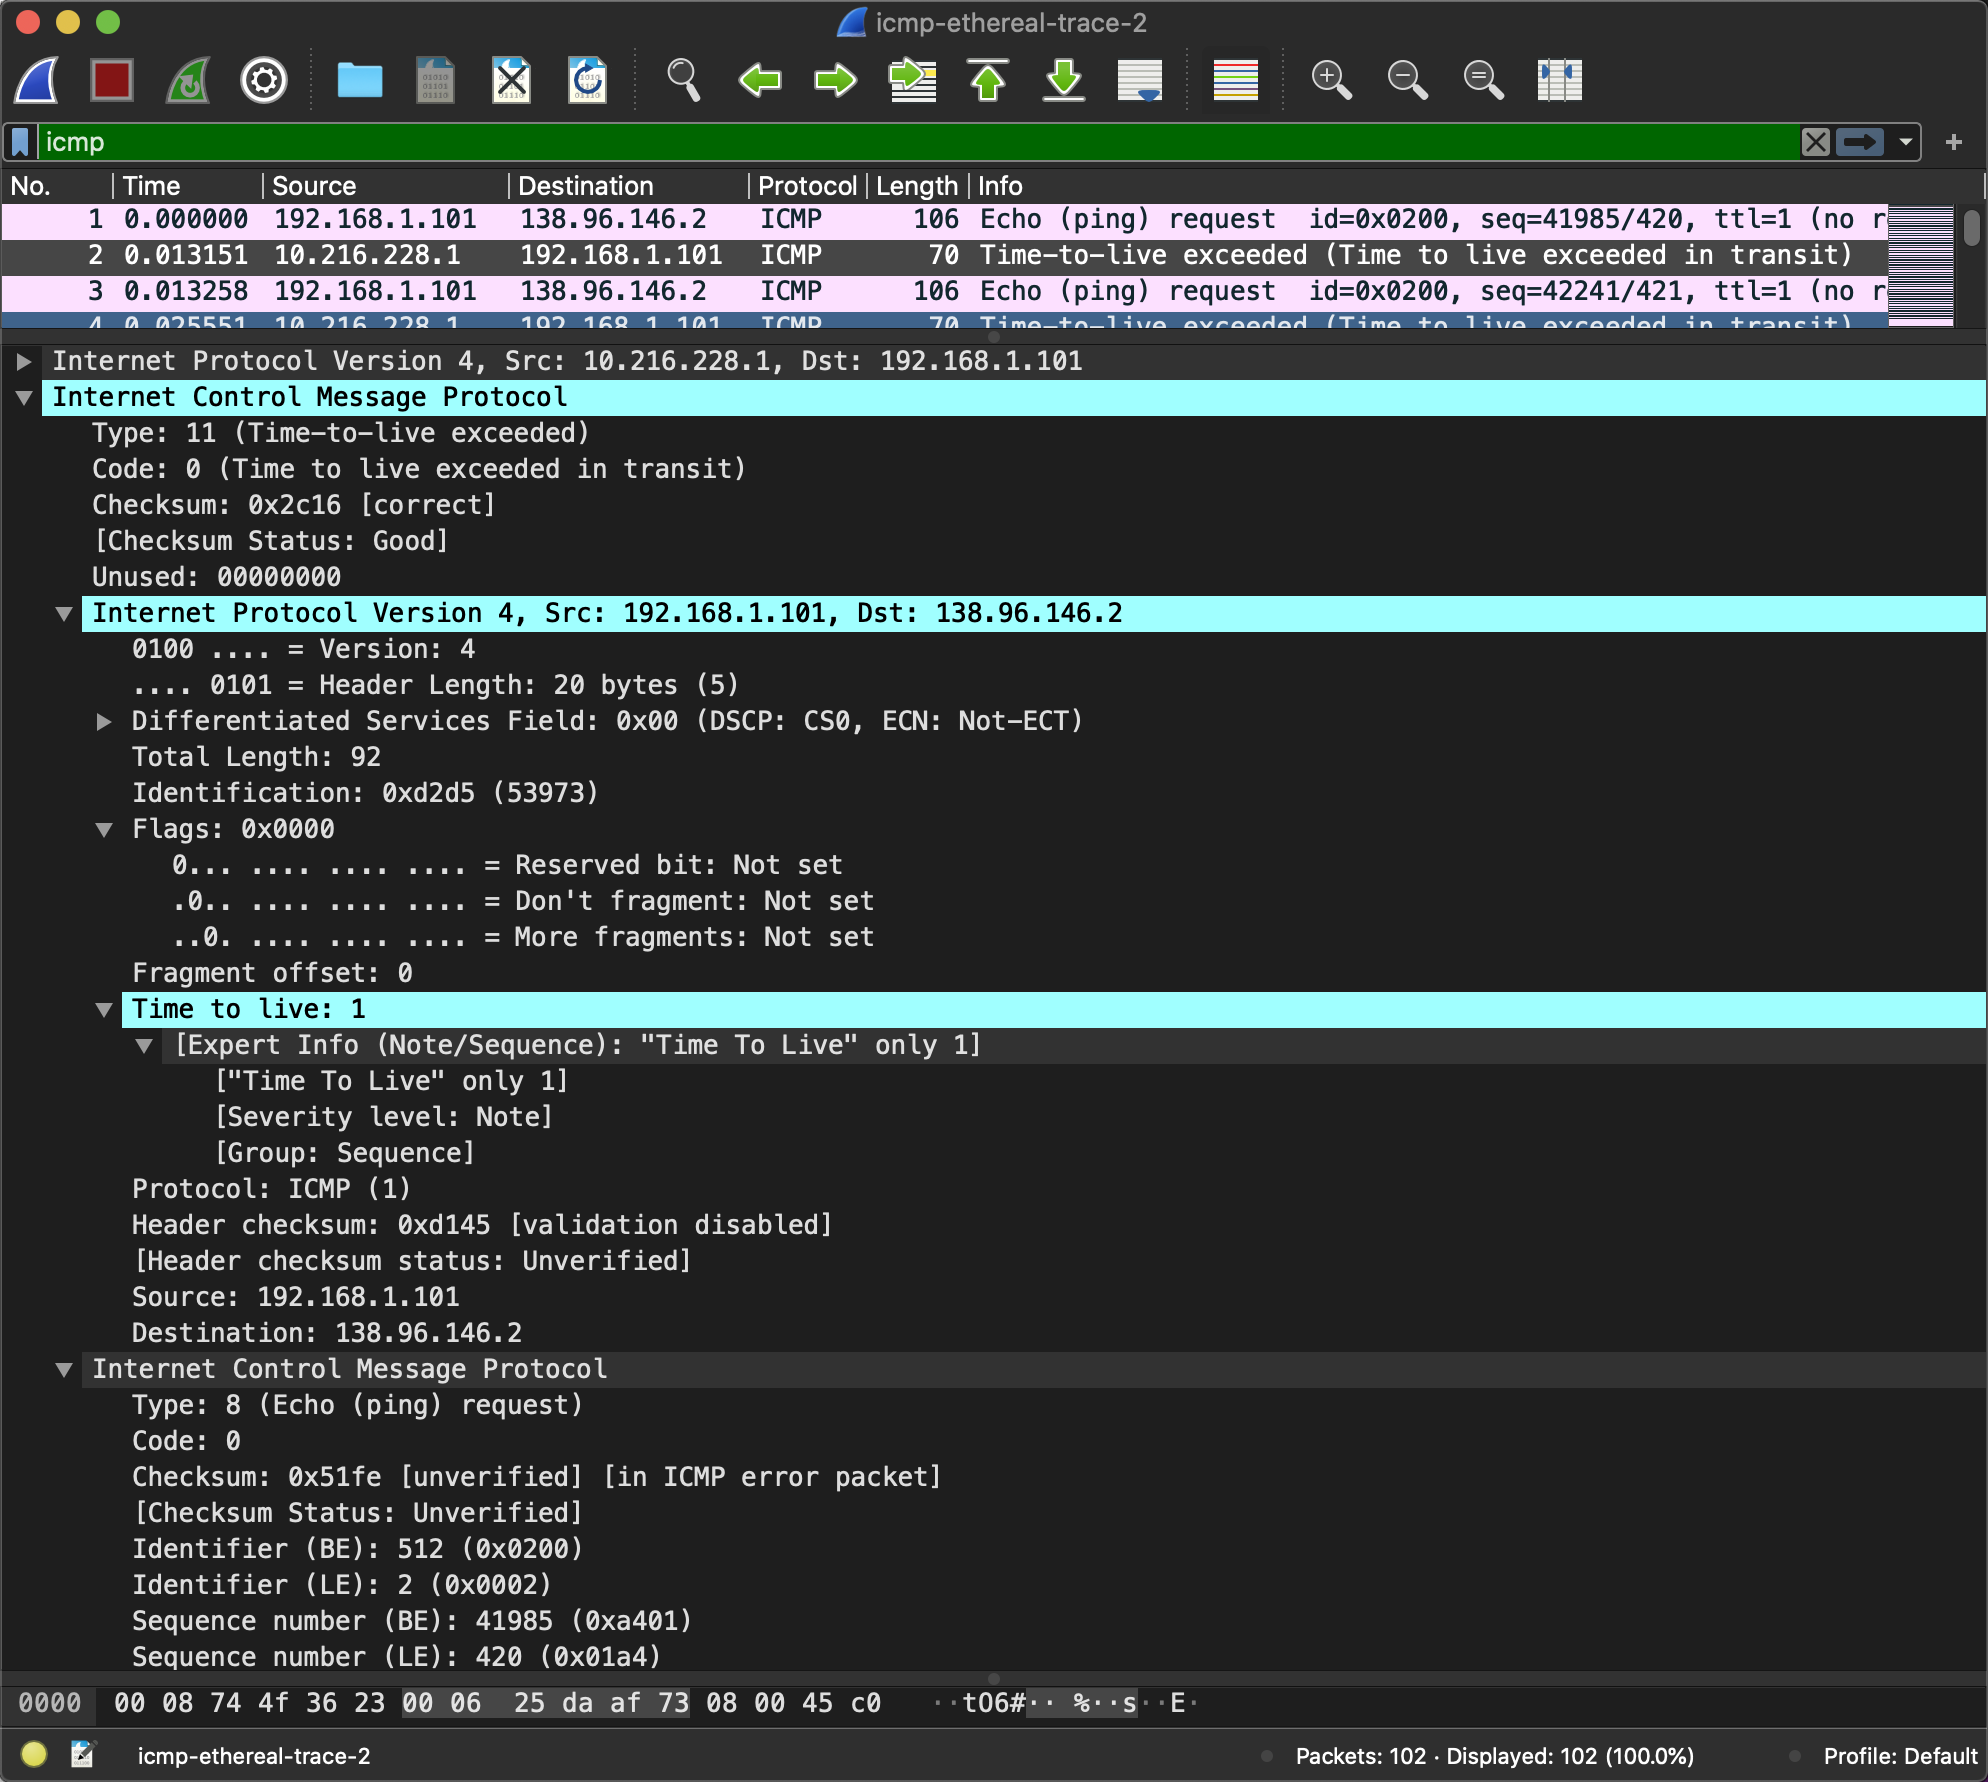1988x1782 pixels.
Task: Click the packet list color minimap
Action: [1920, 265]
